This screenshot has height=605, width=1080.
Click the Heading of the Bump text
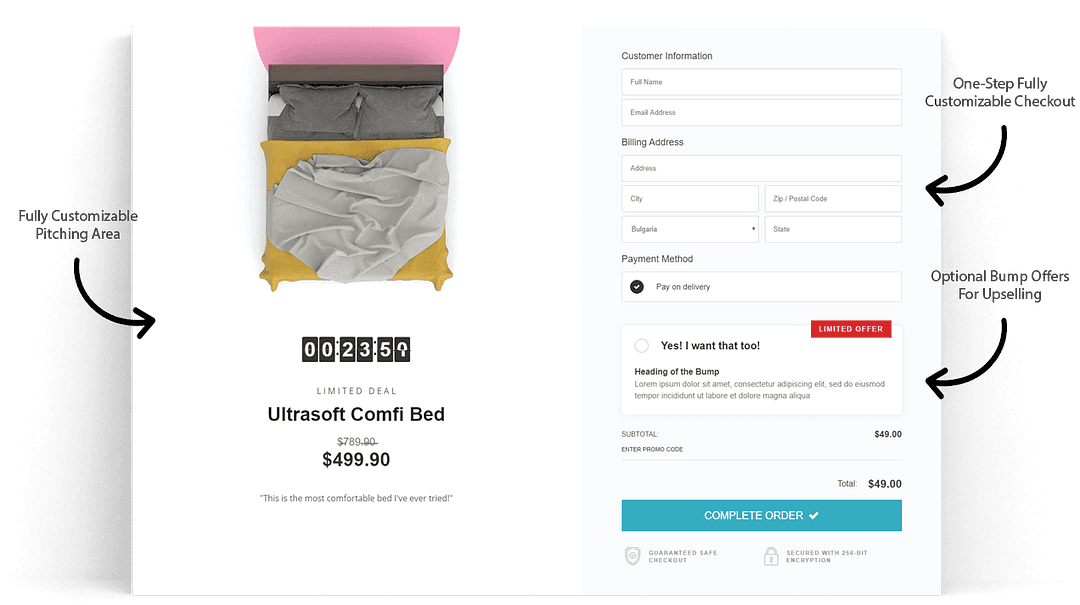[x=677, y=372]
